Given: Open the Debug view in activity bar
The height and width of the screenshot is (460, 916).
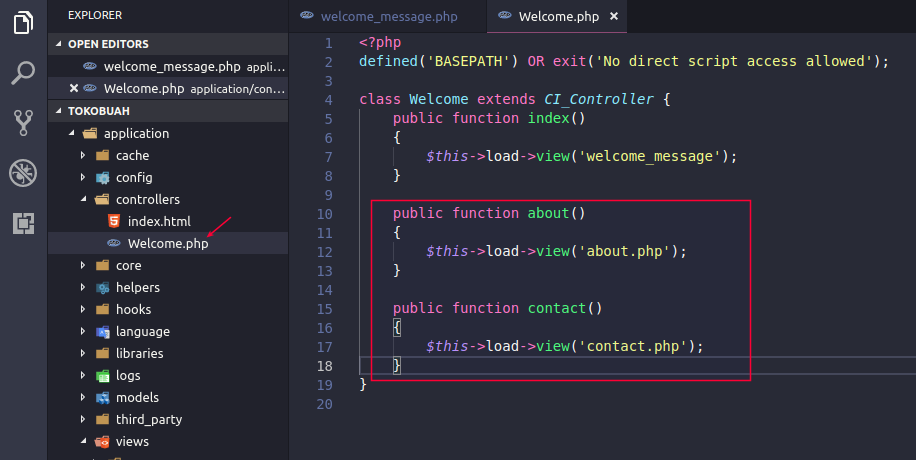Looking at the screenshot, I should click(23, 172).
